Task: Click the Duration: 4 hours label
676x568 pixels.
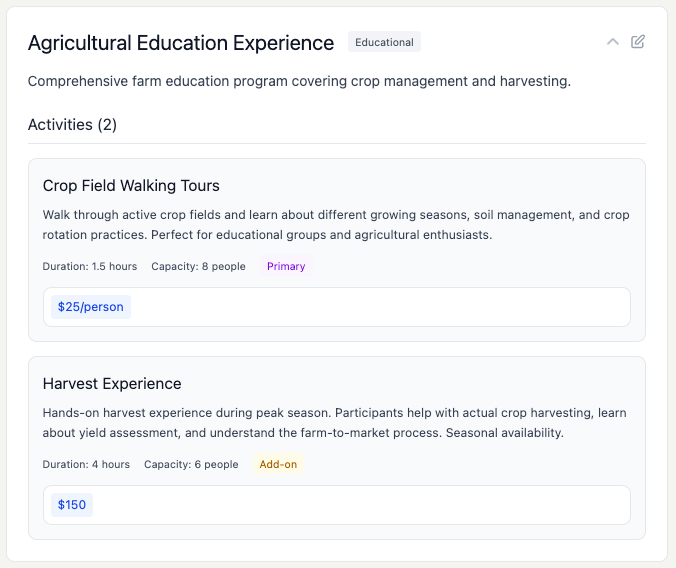Action: (x=86, y=465)
